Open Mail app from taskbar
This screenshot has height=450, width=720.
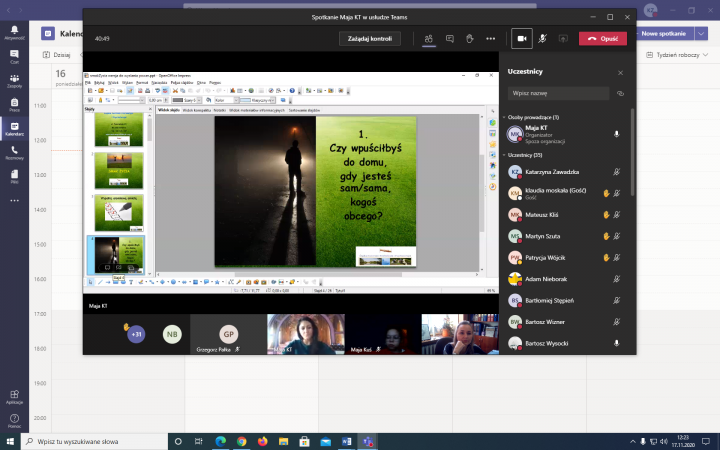(326, 441)
